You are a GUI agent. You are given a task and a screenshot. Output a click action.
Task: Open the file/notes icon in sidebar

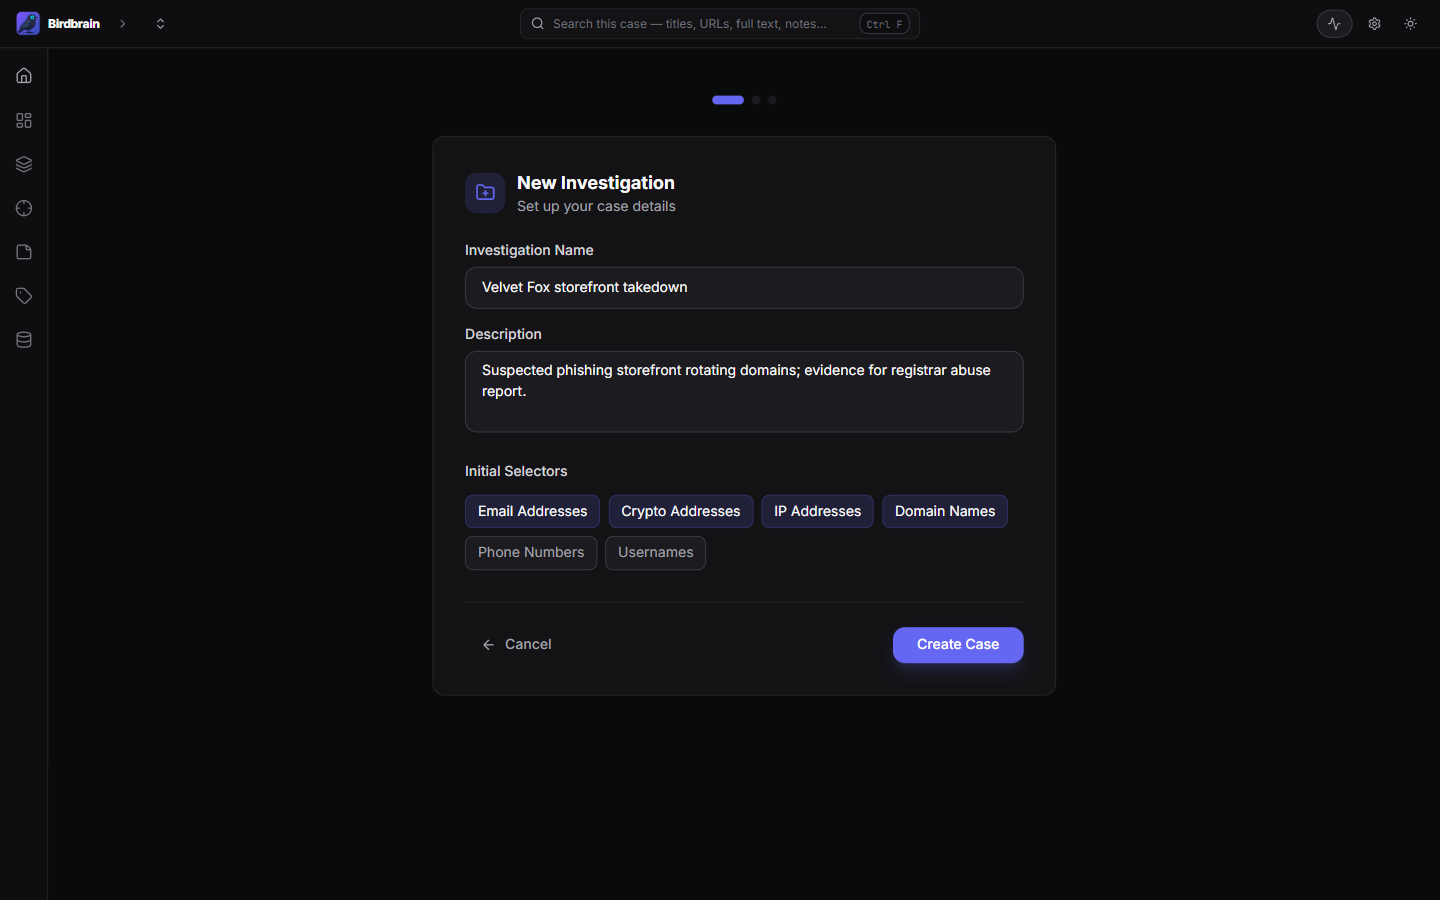[24, 252]
